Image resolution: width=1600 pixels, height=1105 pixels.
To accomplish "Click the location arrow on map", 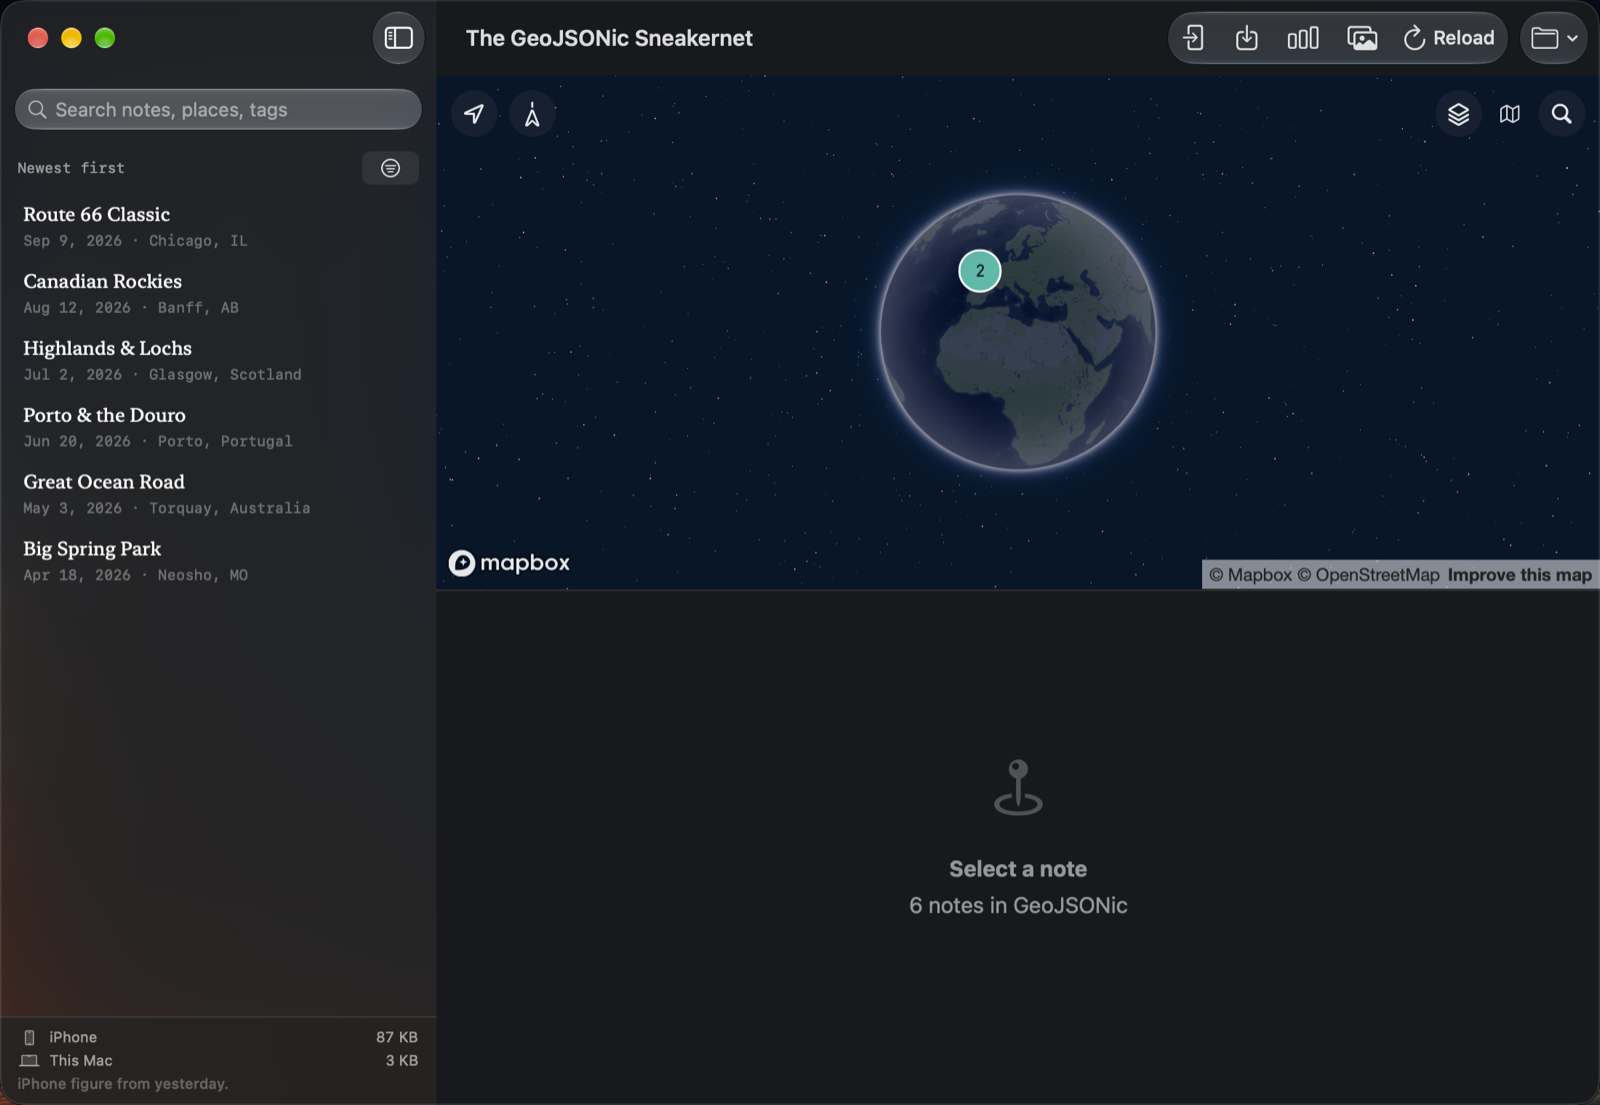I will pyautogui.click(x=474, y=114).
